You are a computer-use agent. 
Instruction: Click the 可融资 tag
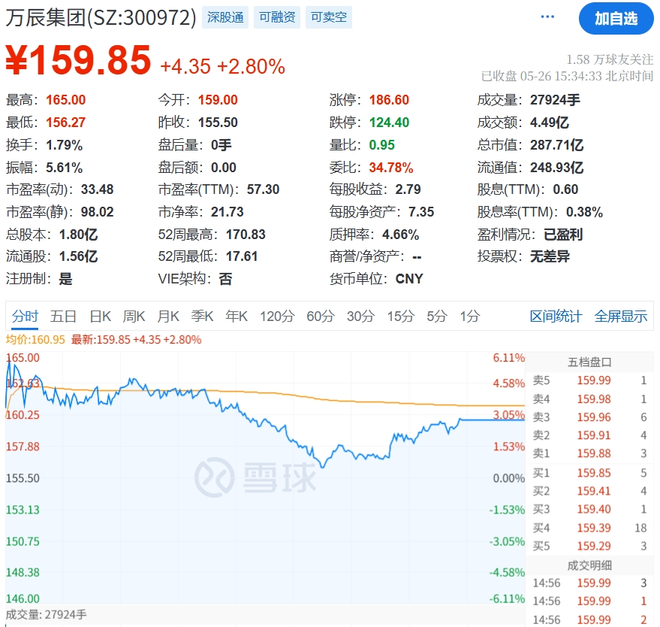[276, 17]
